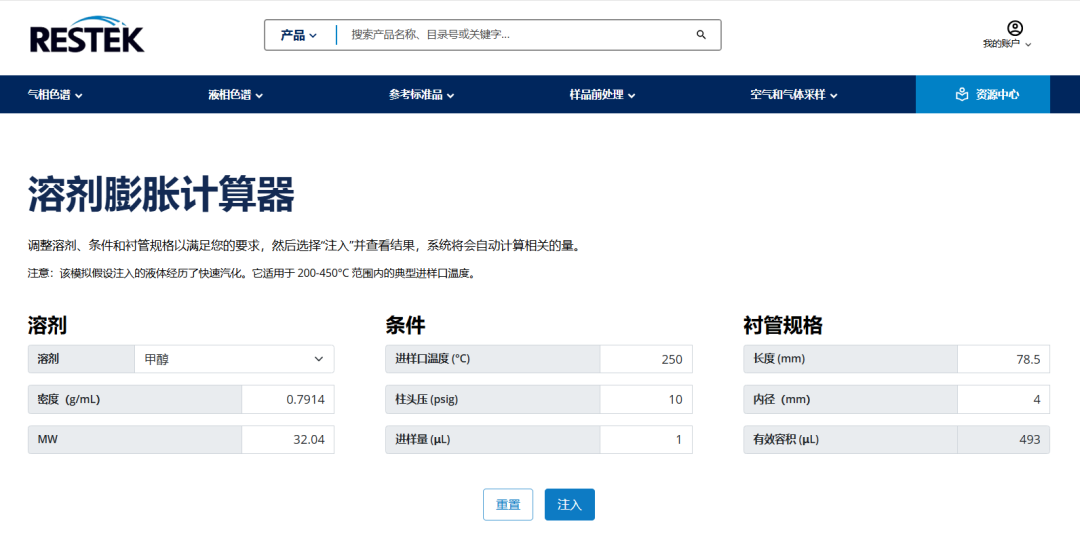Click the chevron beside 样品前处理
The image size is (1080, 549).
click(631, 96)
